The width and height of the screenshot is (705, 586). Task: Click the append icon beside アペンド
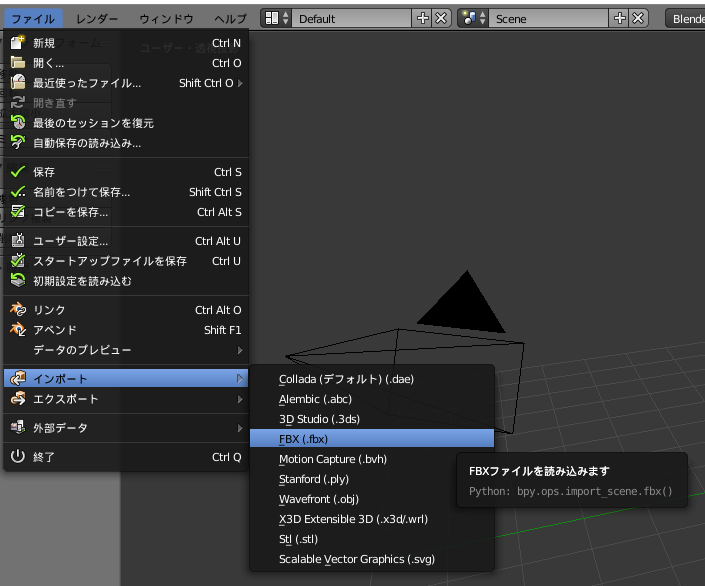pos(18,330)
